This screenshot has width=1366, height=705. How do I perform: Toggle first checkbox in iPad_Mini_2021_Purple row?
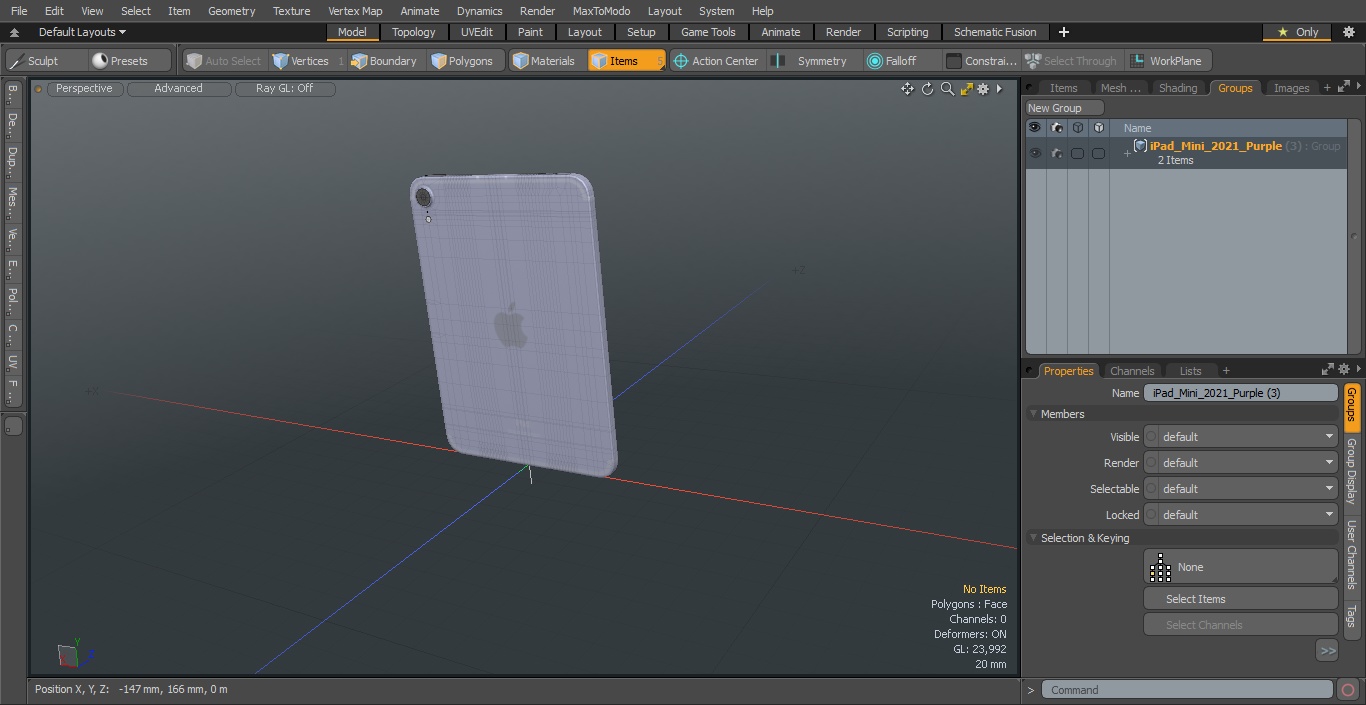click(x=1077, y=153)
